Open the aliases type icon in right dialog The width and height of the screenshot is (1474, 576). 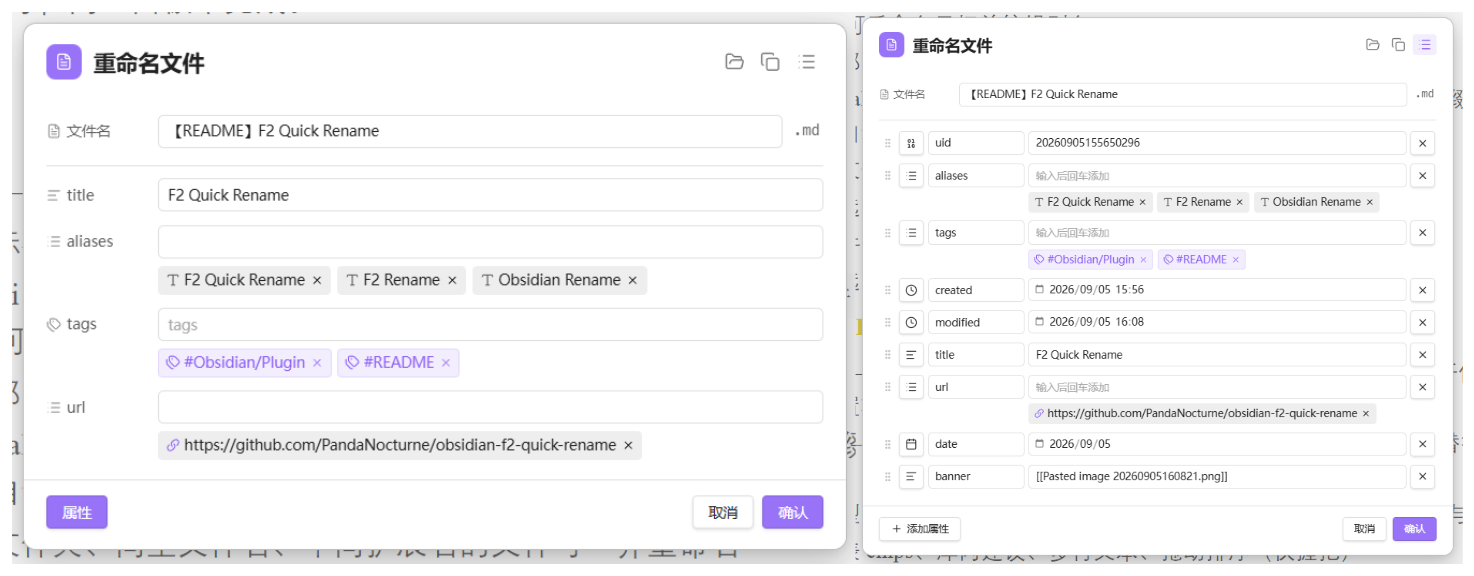click(911, 176)
